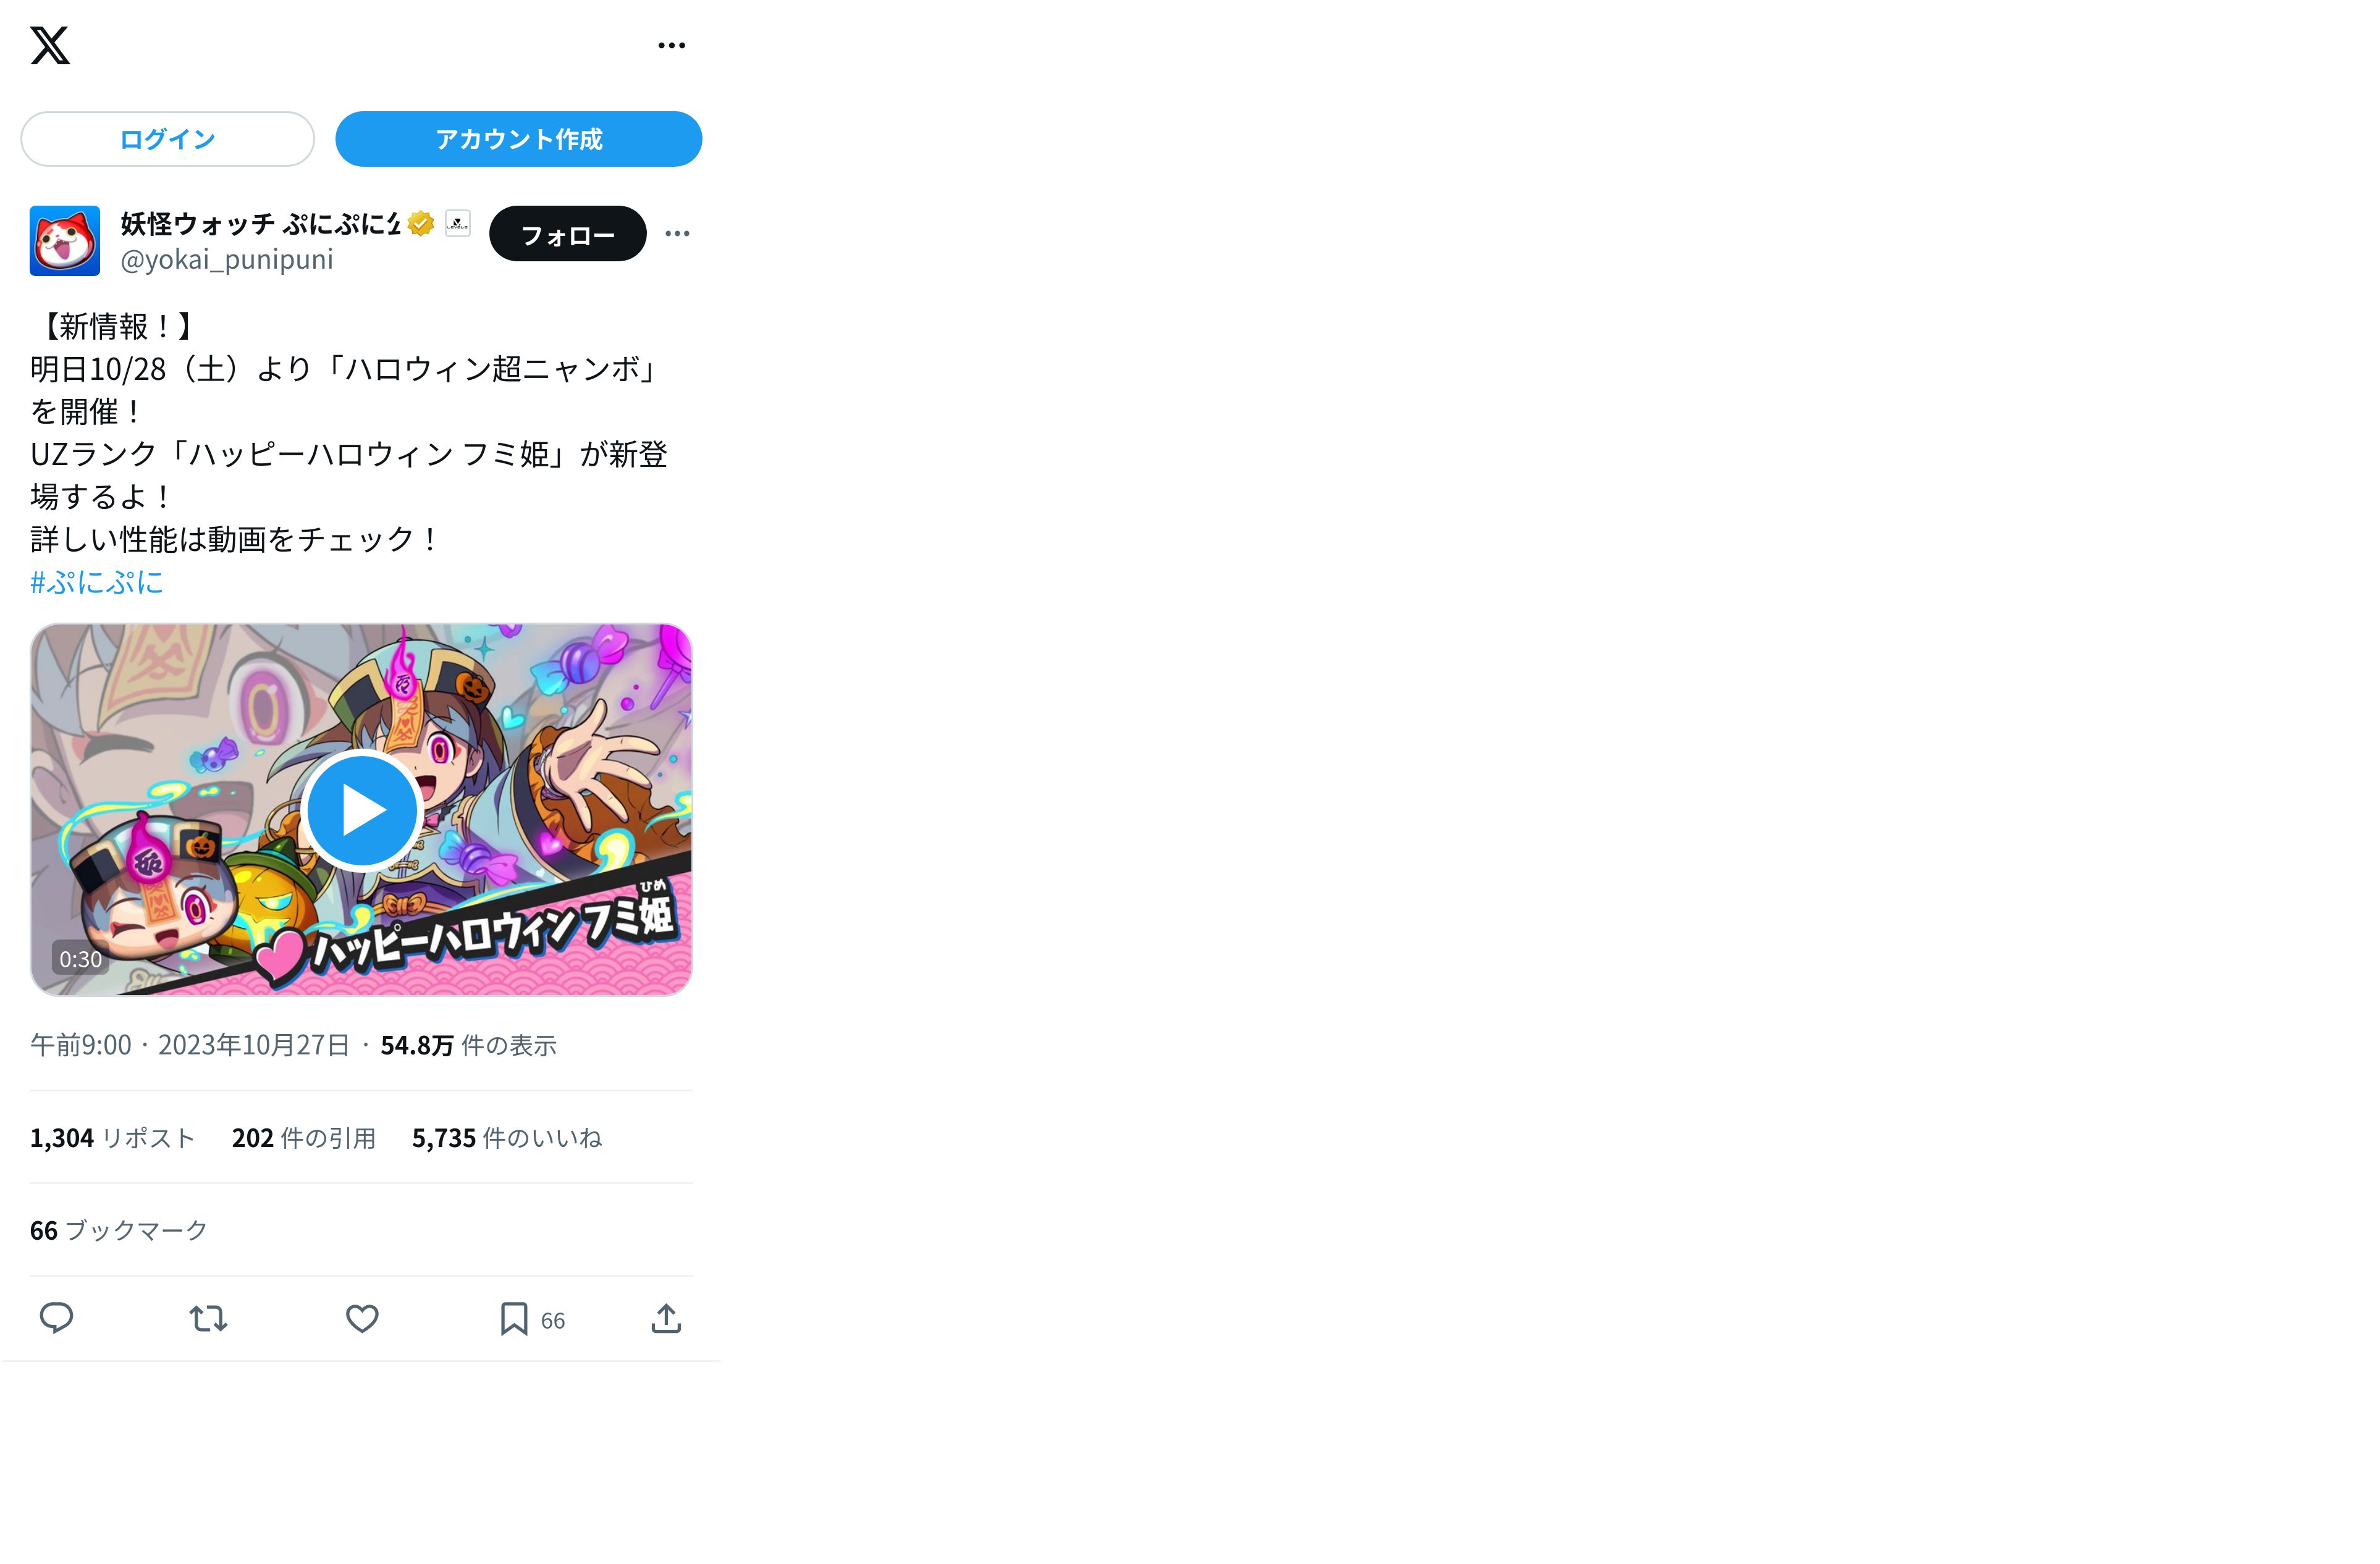Open the Jibanyan profile avatar
This screenshot has width=2380, height=1564.
click(x=65, y=241)
